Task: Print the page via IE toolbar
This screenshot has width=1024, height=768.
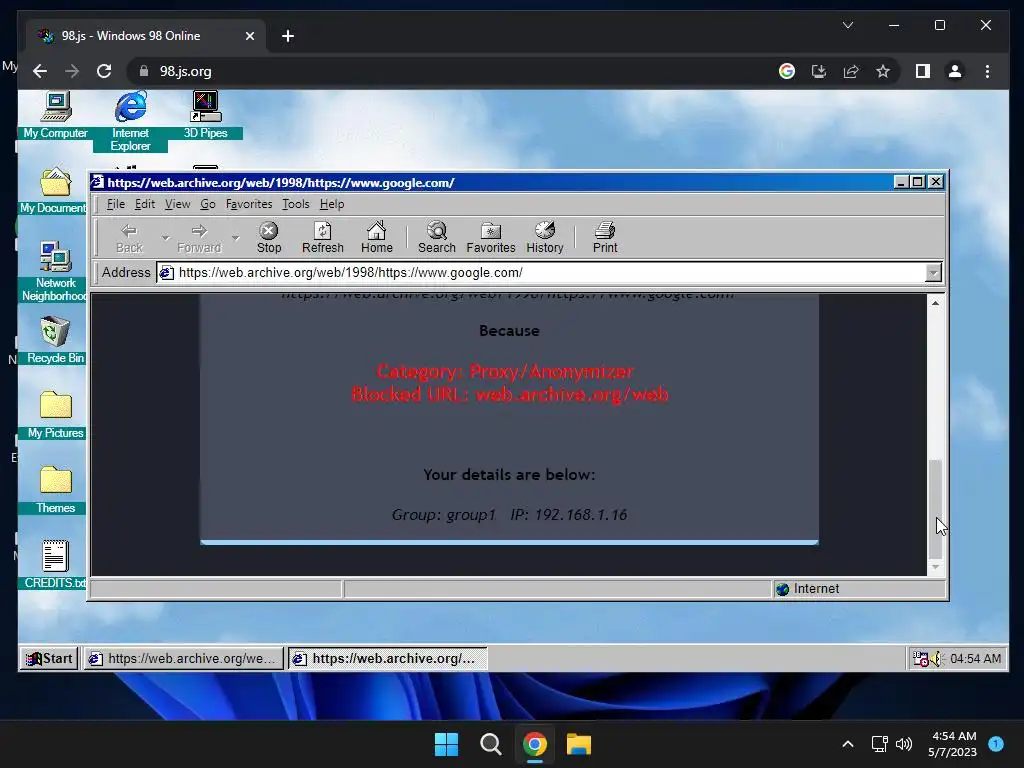Action: (x=605, y=238)
